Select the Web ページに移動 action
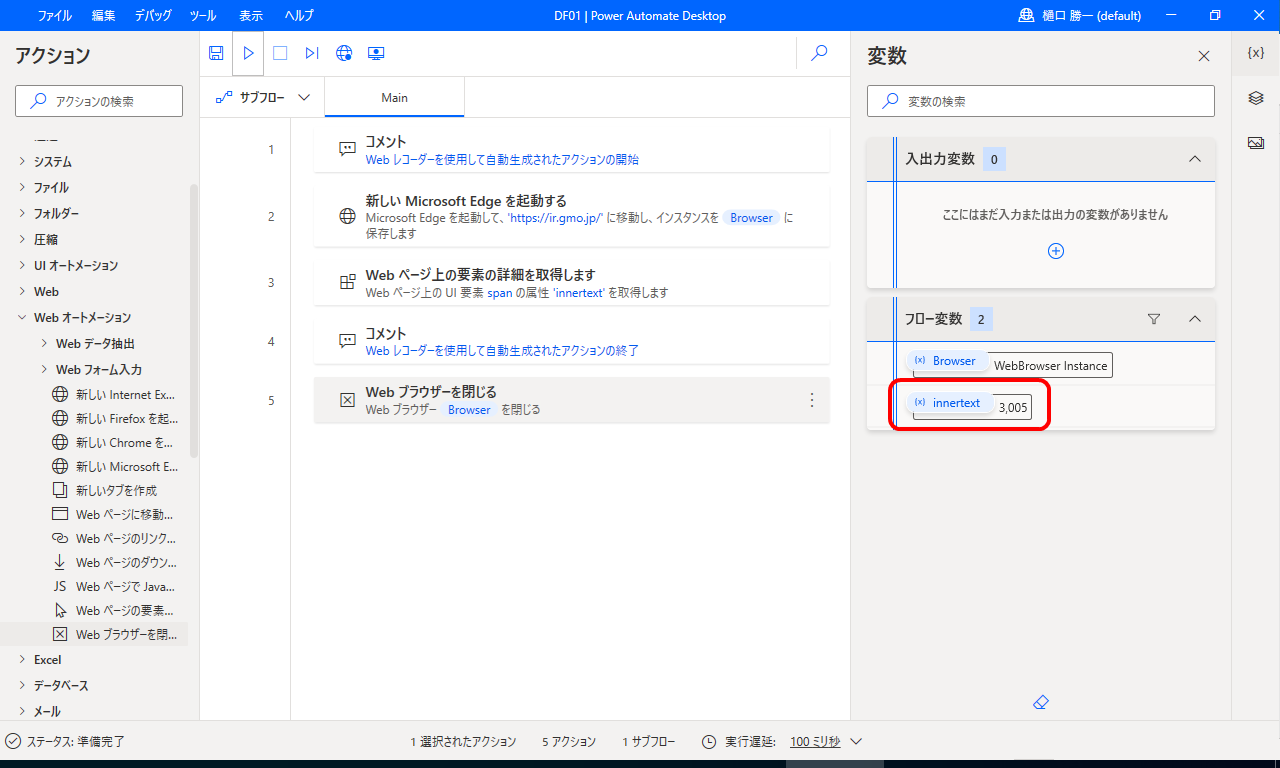The width and height of the screenshot is (1280, 768). pyautogui.click(x=113, y=515)
